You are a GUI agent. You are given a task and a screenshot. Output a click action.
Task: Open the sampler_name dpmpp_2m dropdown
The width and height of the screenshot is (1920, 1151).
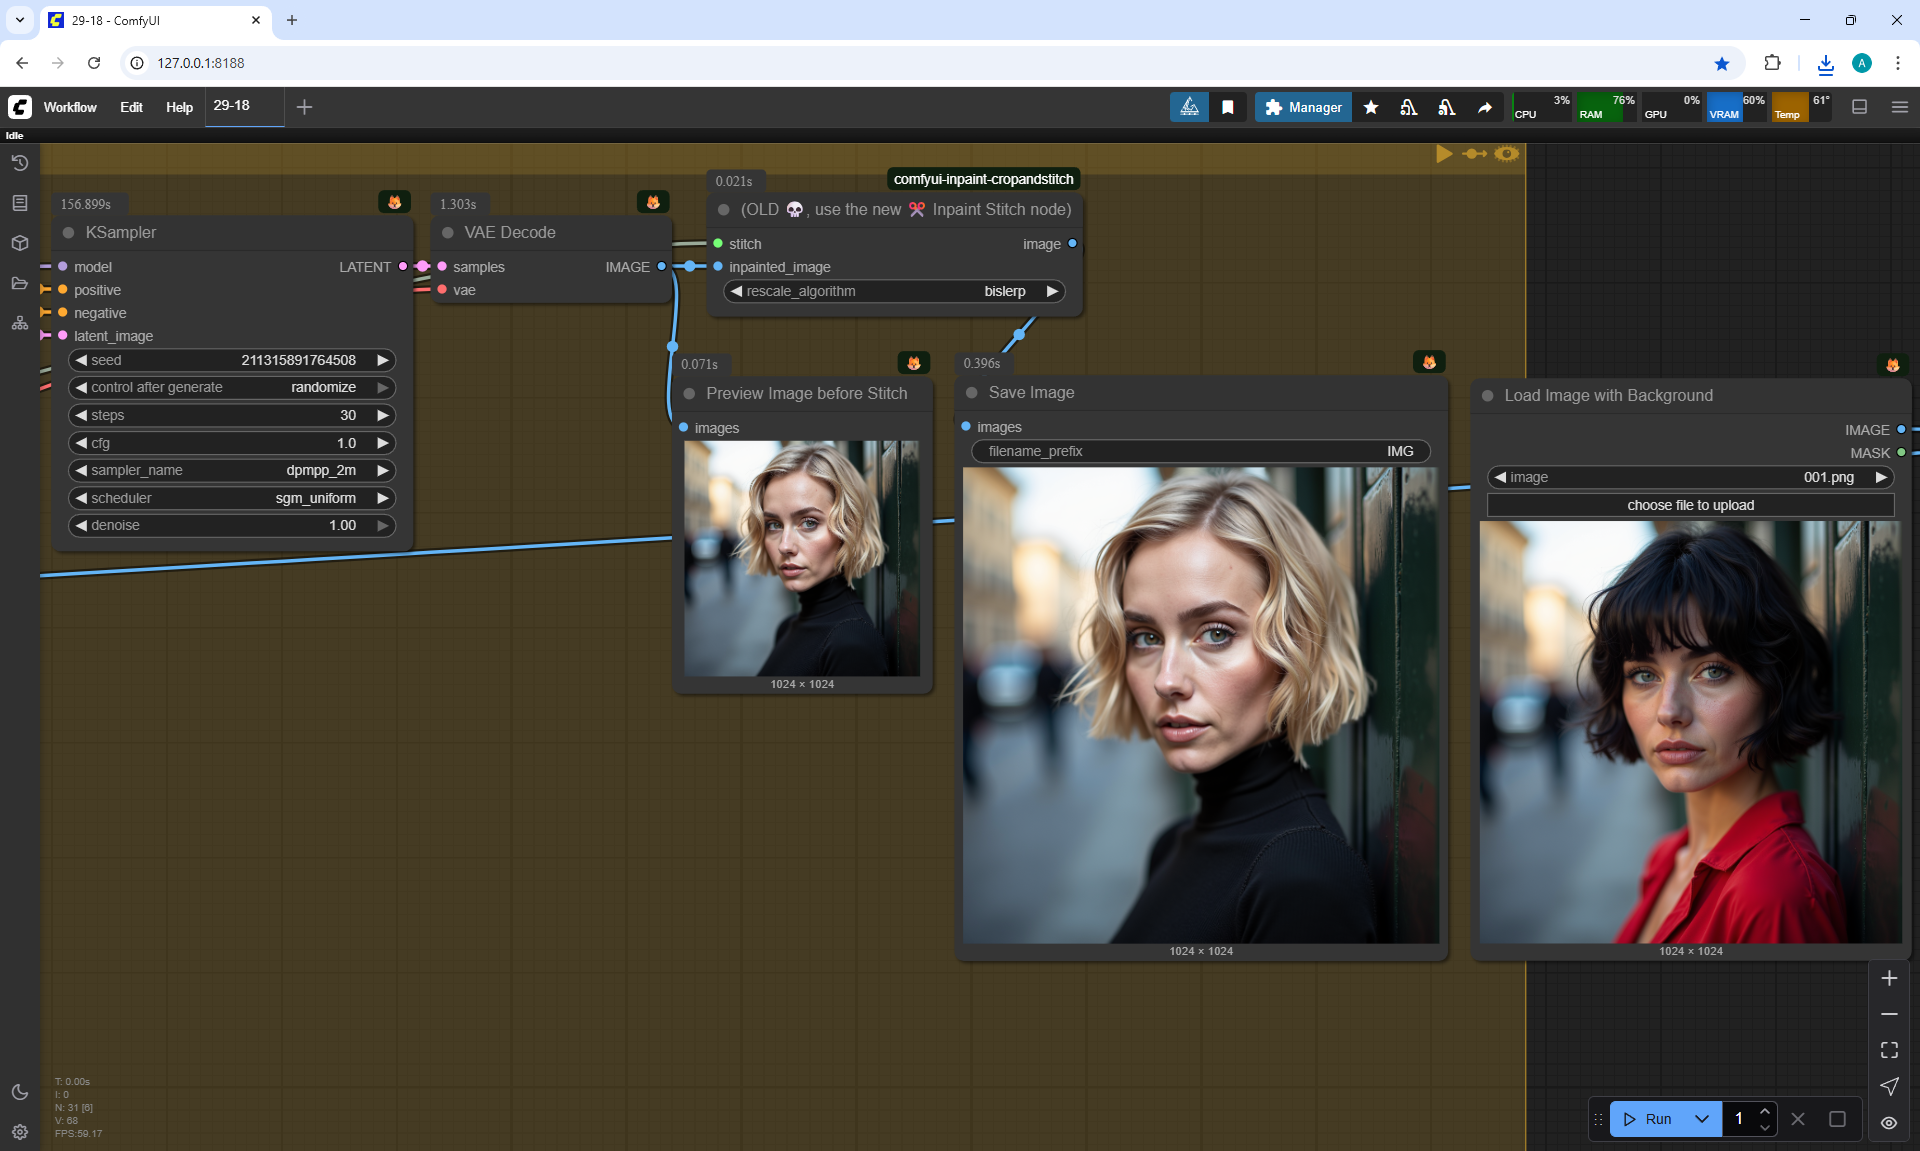pos(231,470)
